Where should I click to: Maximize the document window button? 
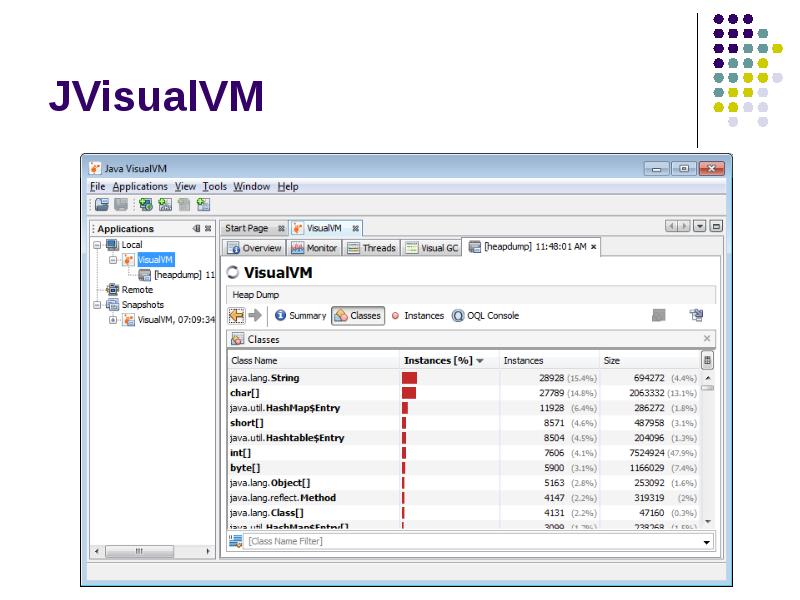[716, 226]
